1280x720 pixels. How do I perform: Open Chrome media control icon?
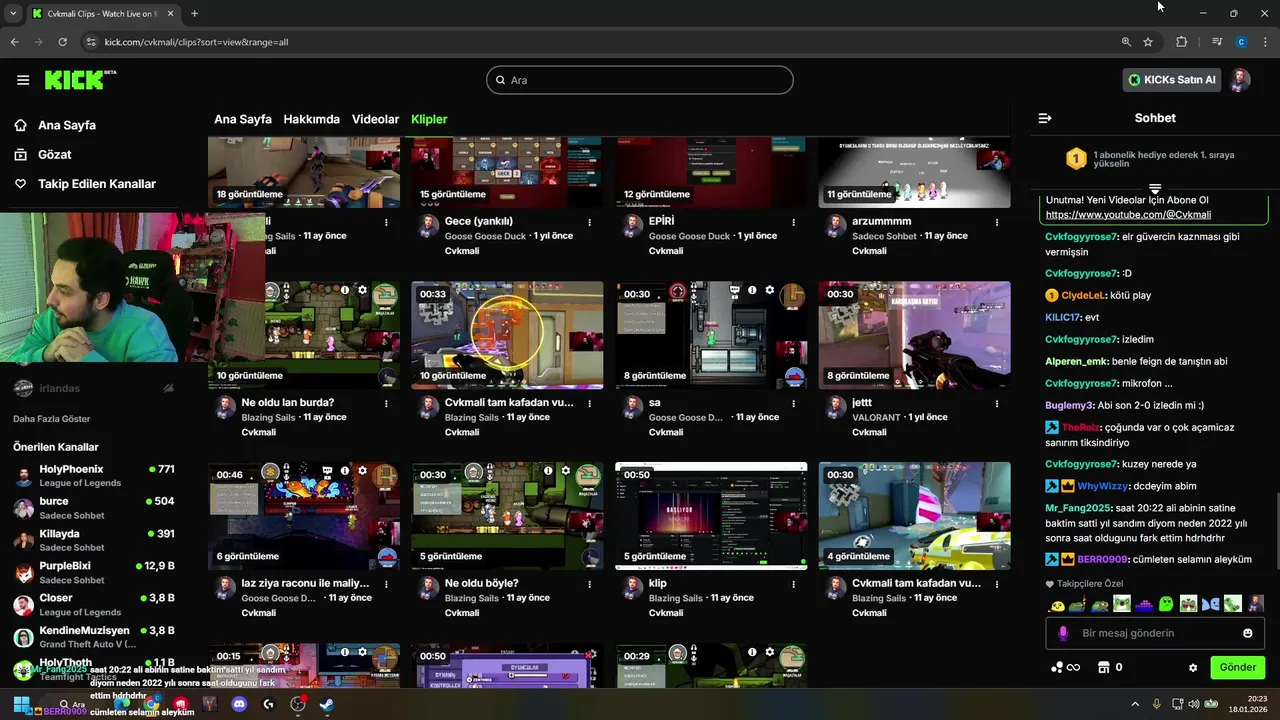click(x=1217, y=42)
